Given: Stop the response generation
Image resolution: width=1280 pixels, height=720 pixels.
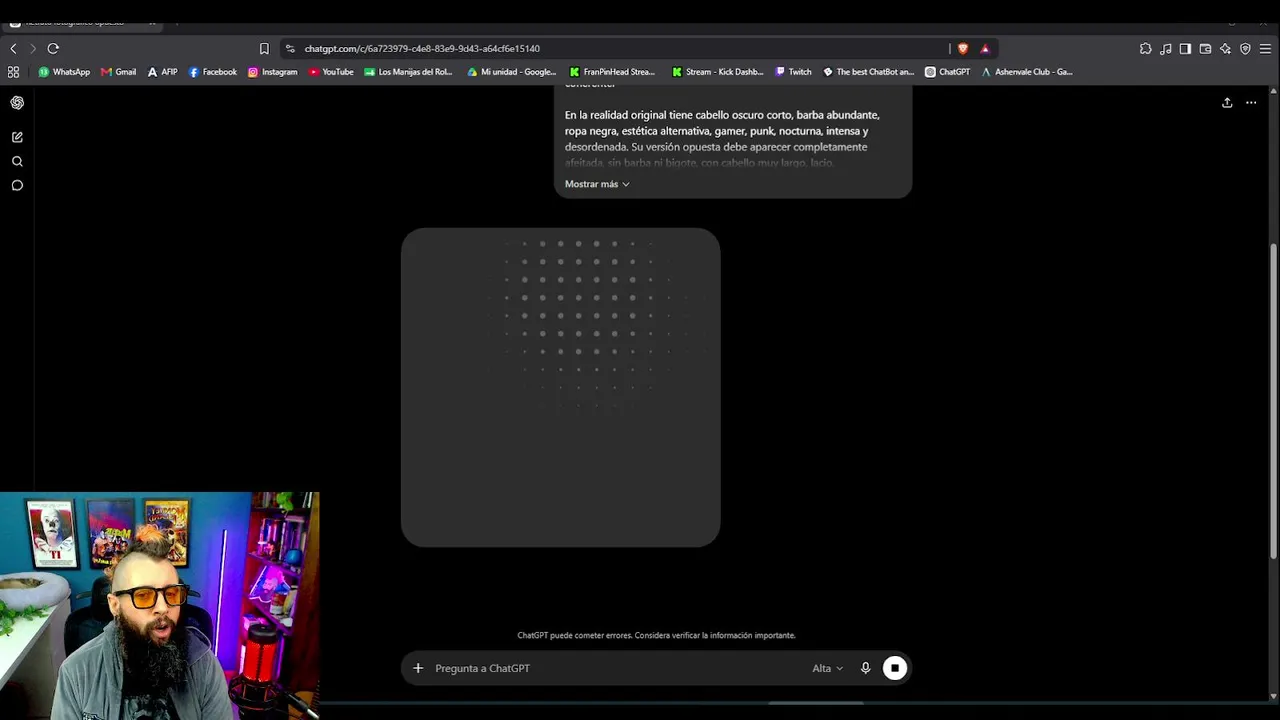Looking at the screenshot, I should coord(895,668).
